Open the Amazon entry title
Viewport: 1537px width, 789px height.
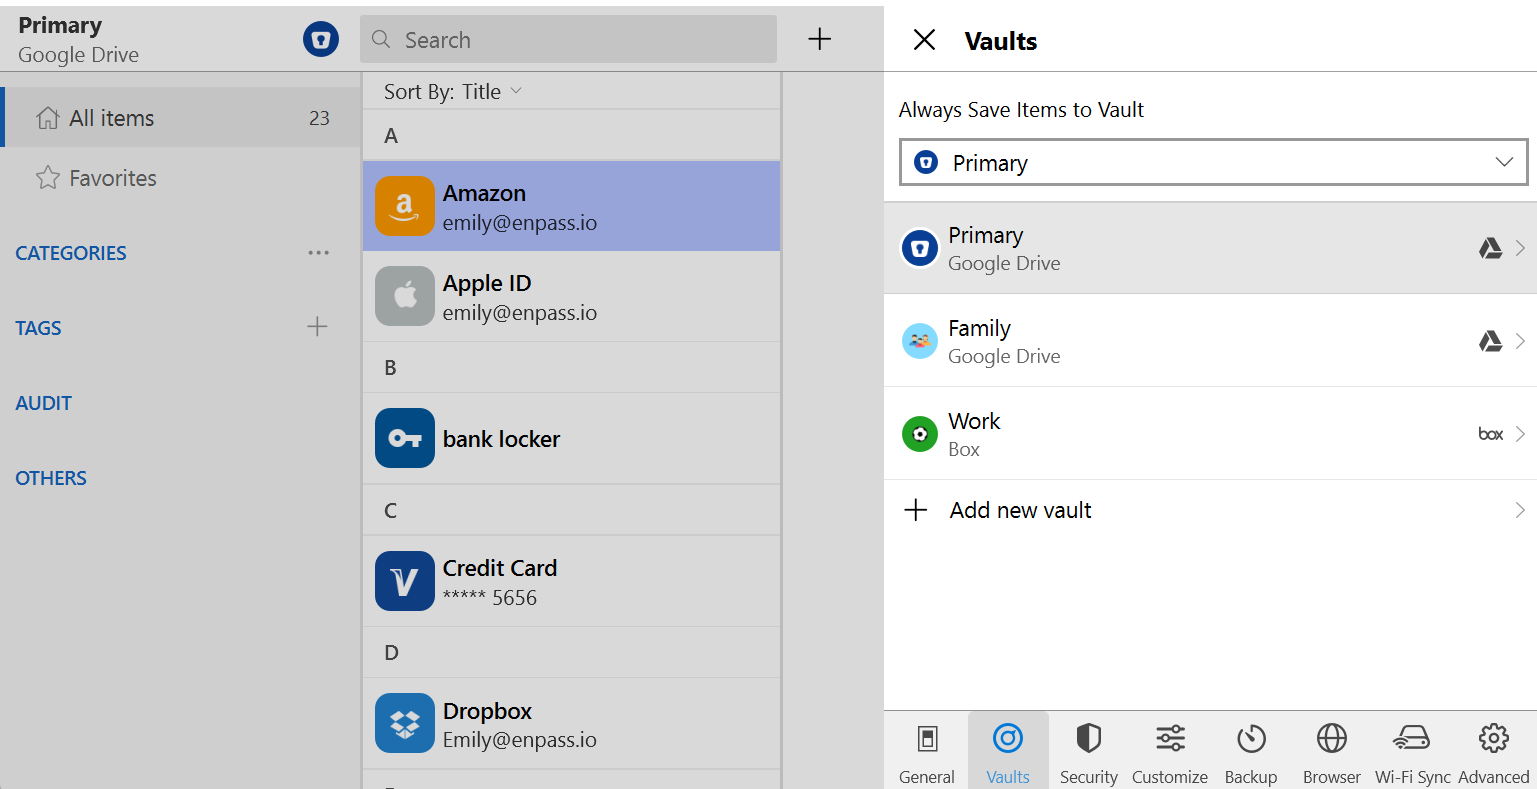[x=484, y=193]
